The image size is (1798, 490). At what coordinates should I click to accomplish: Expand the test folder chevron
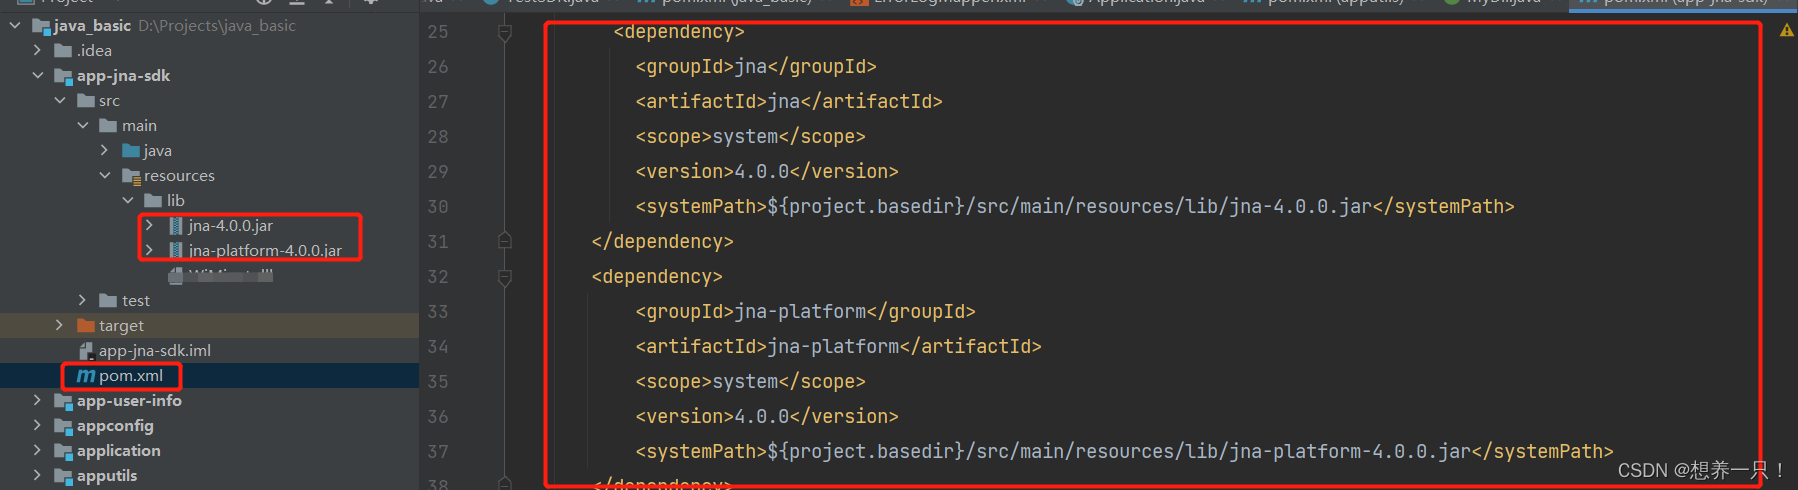click(83, 300)
